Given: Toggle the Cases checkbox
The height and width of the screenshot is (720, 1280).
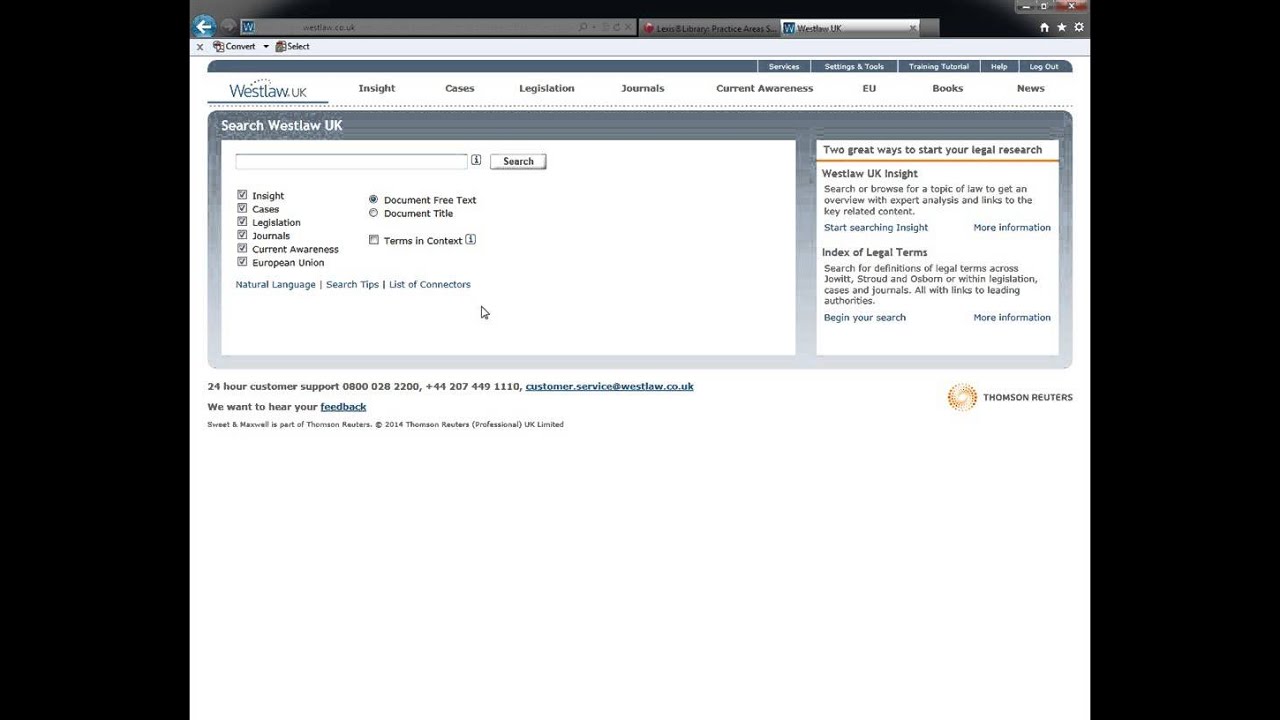Looking at the screenshot, I should 242,208.
